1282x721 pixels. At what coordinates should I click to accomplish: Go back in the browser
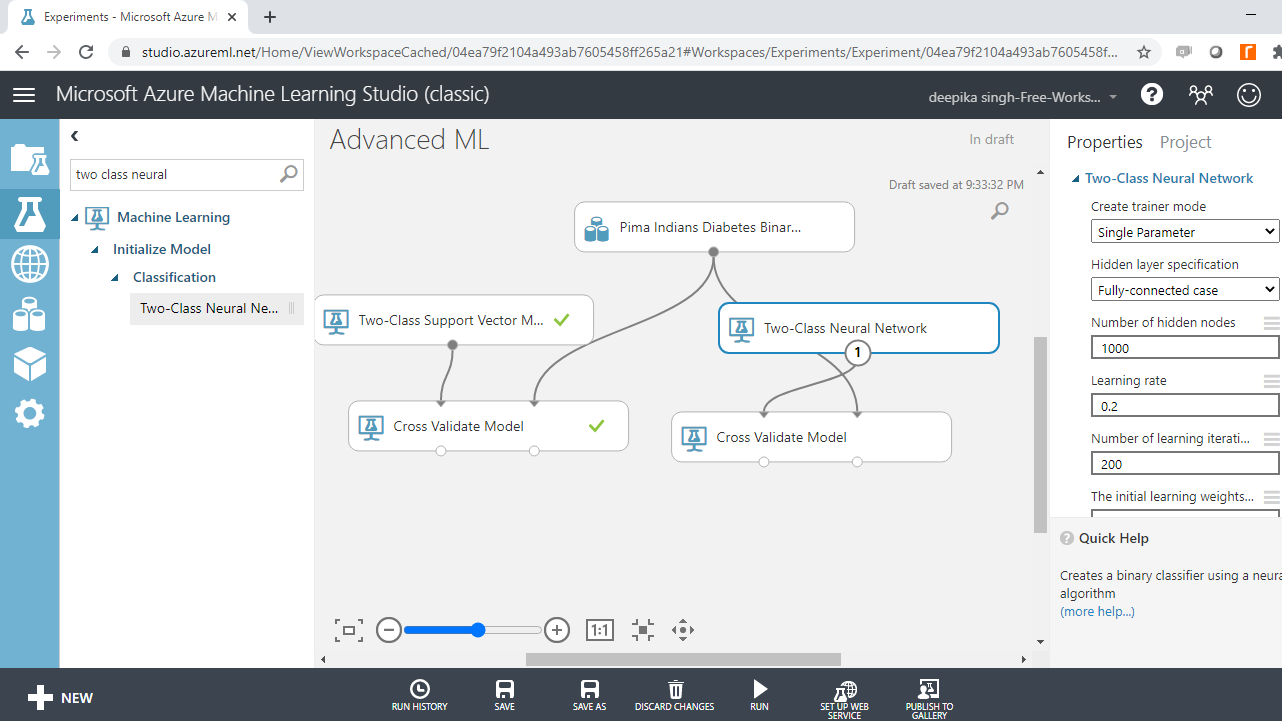22,52
